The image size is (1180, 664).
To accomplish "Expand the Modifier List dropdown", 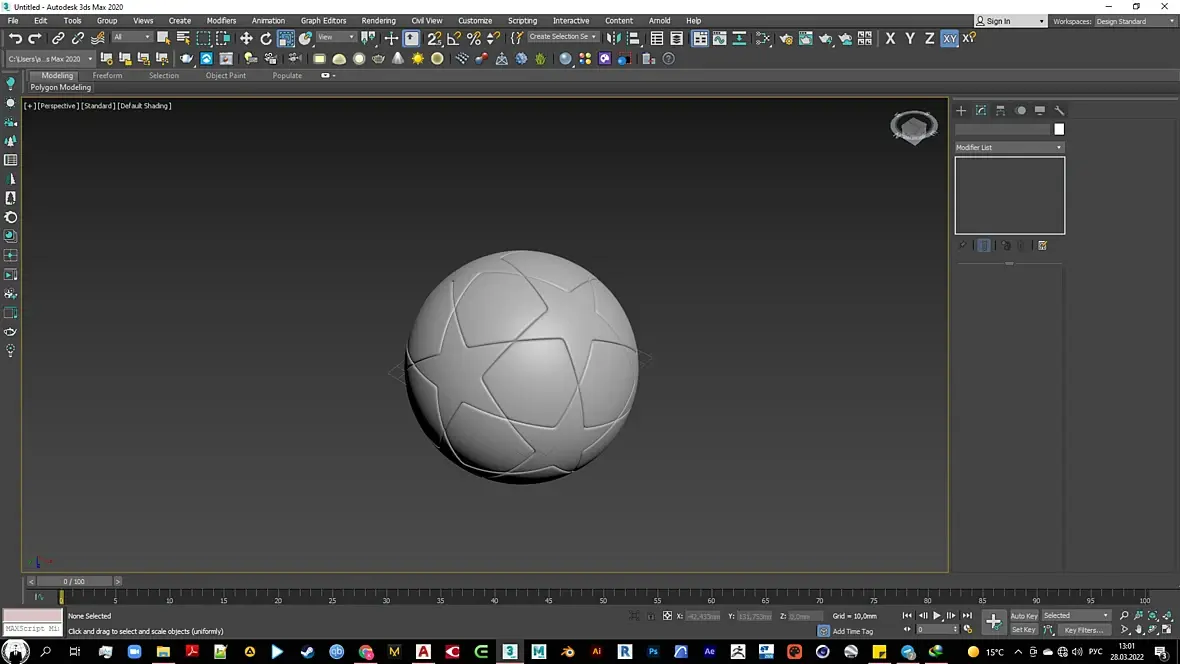I will tap(1009, 147).
